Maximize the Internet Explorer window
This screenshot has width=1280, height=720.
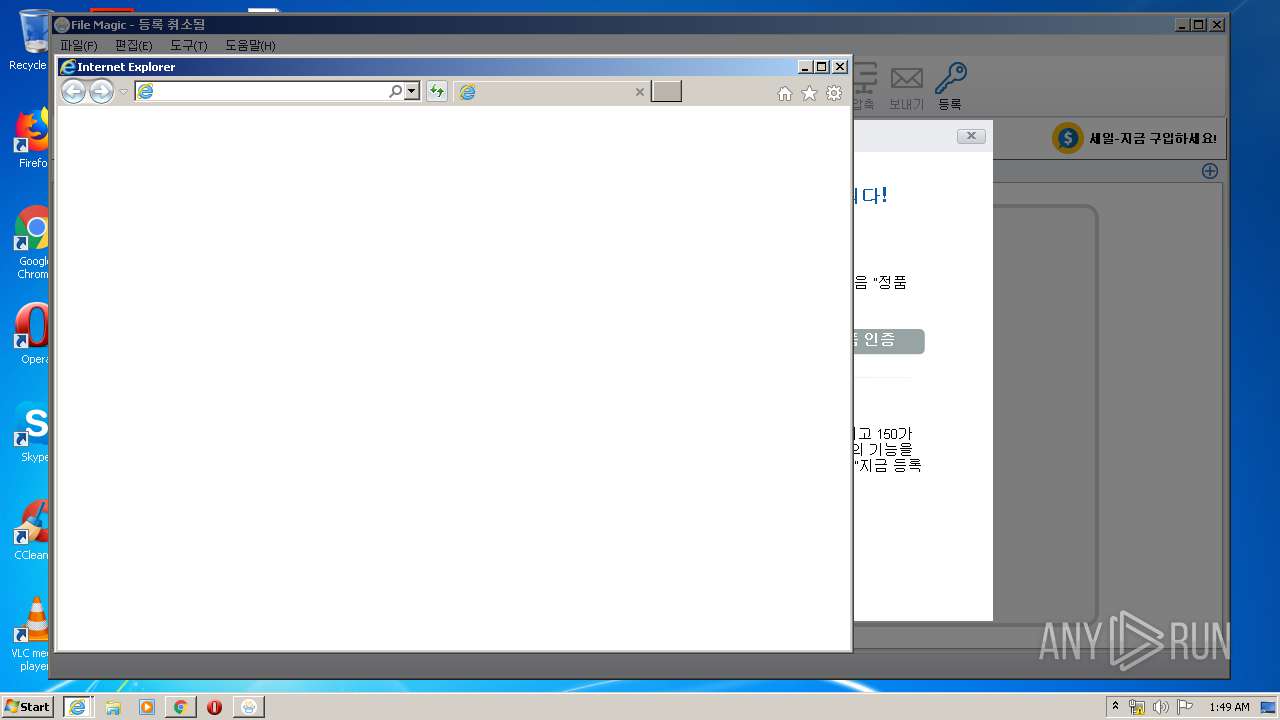[x=822, y=67]
